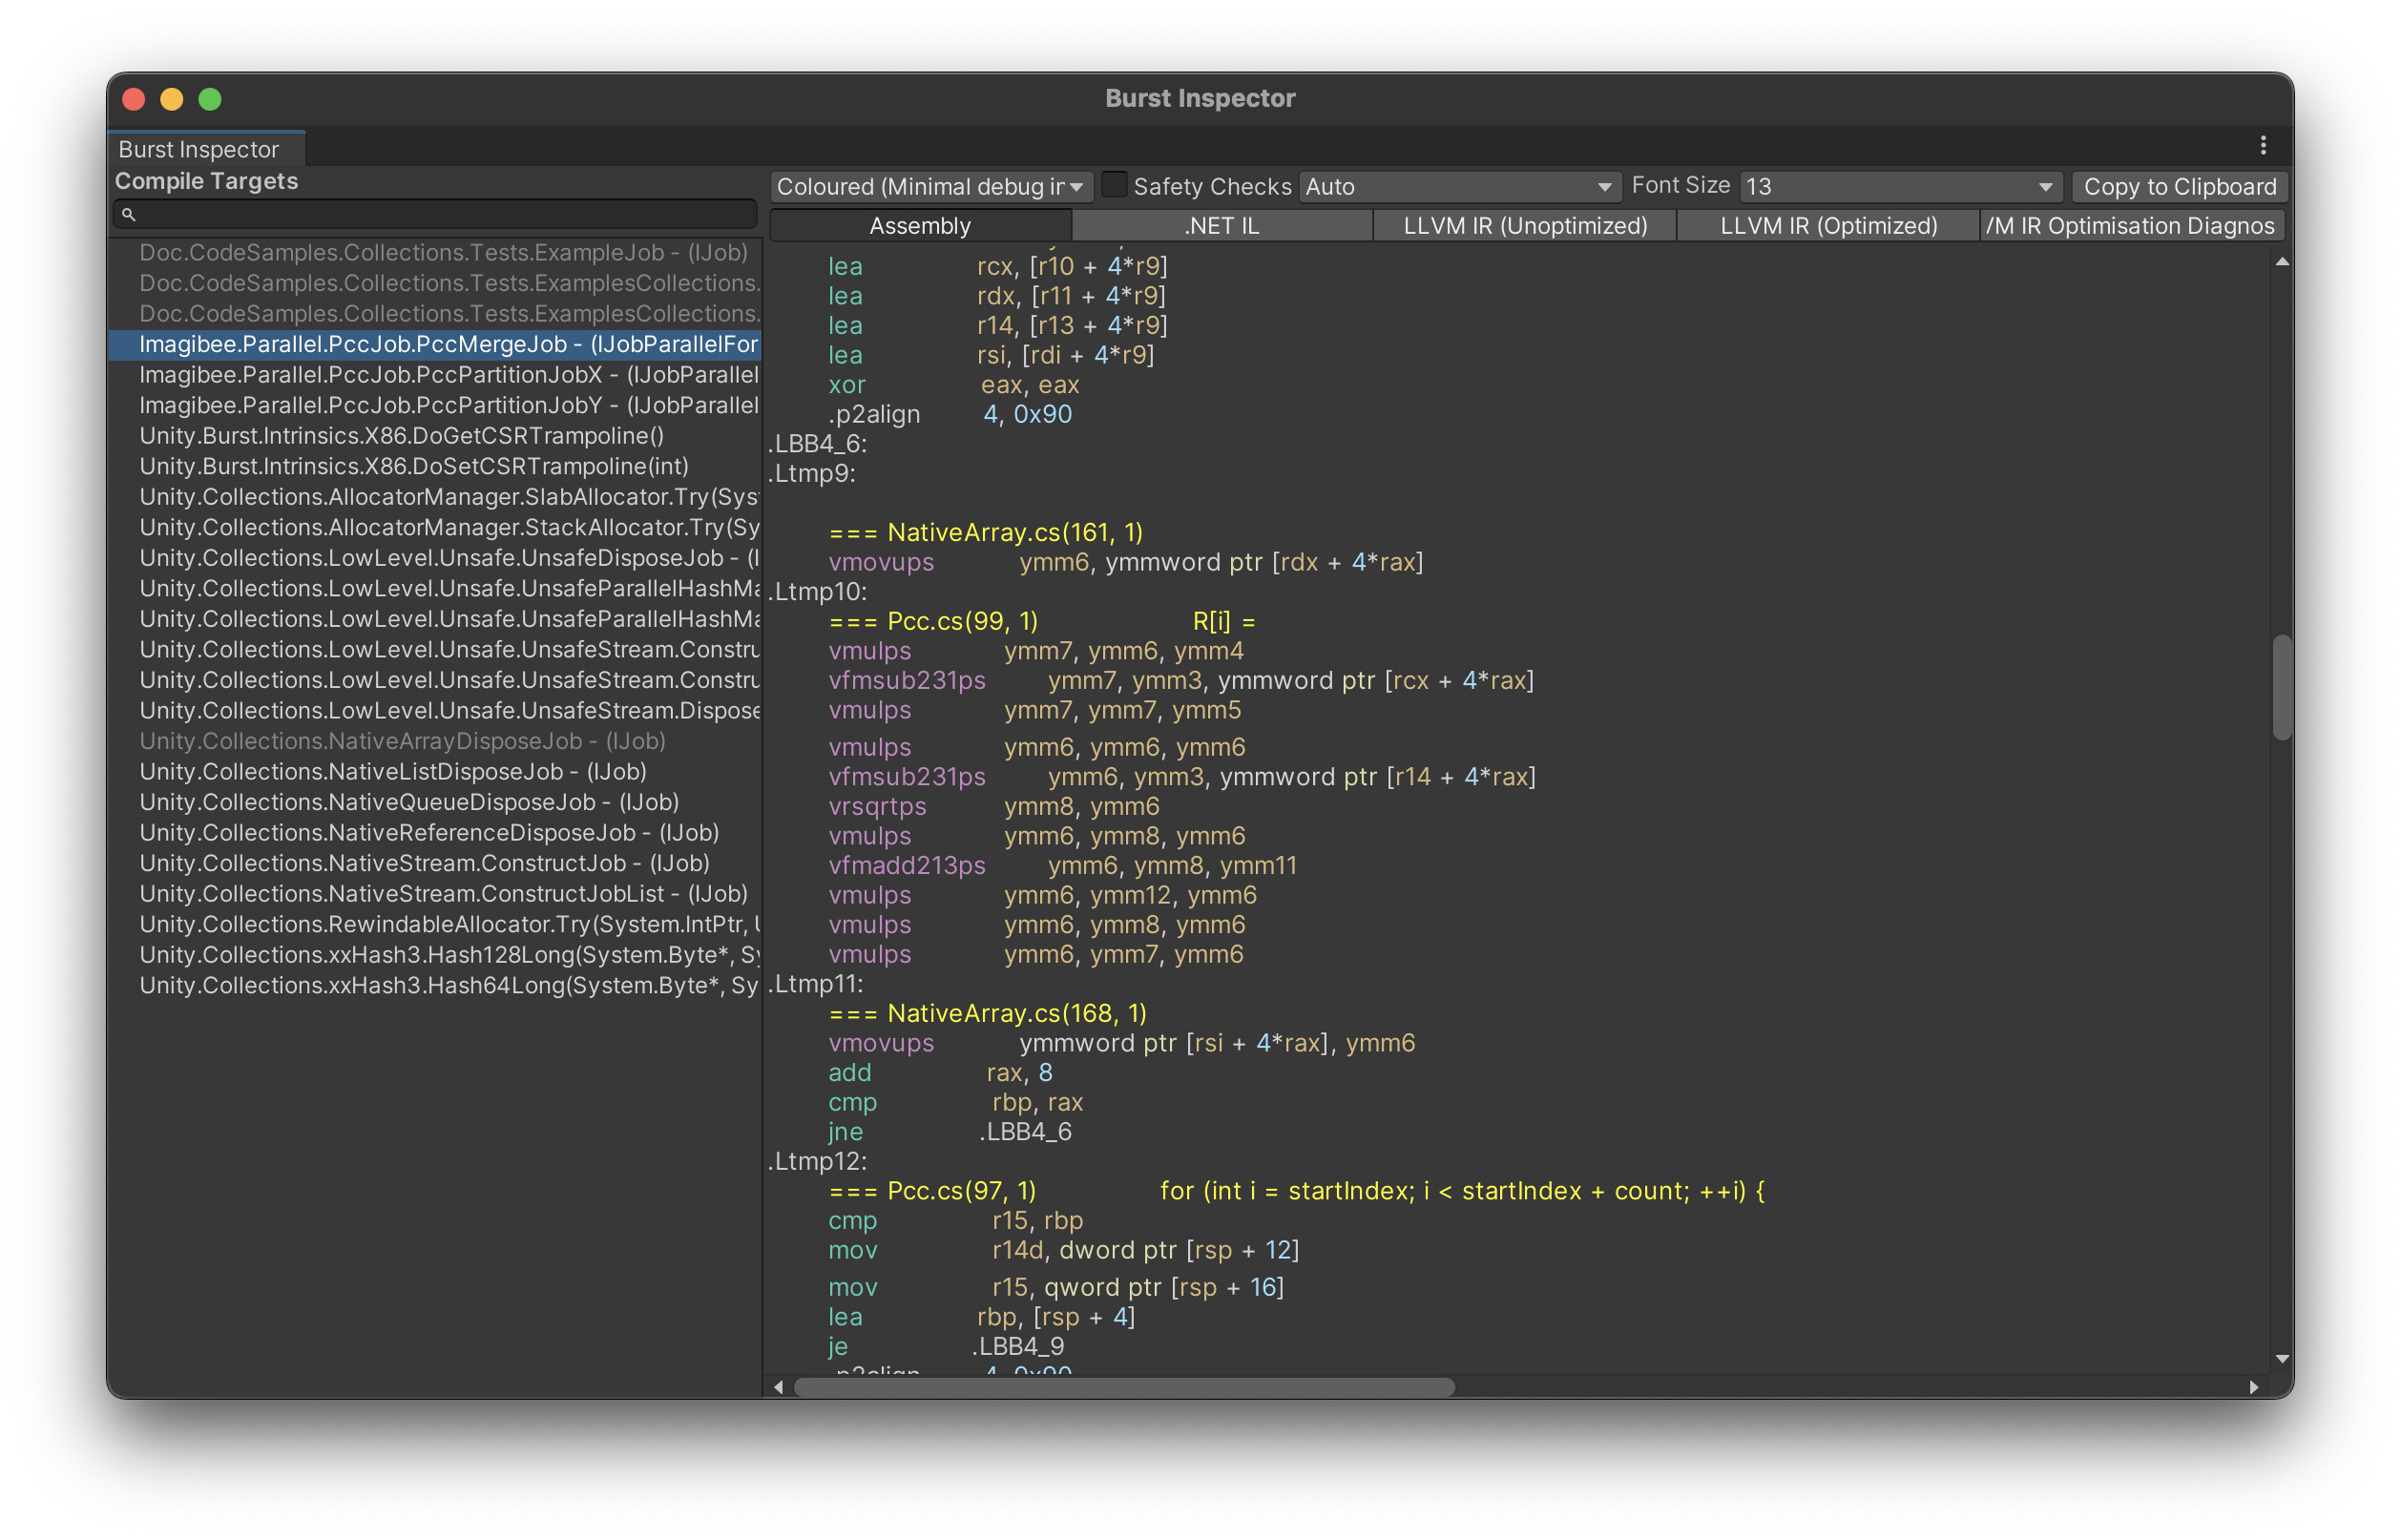Open the Coloured (Minimal debug) dropdown
The width and height of the screenshot is (2401, 1540).
click(930, 187)
